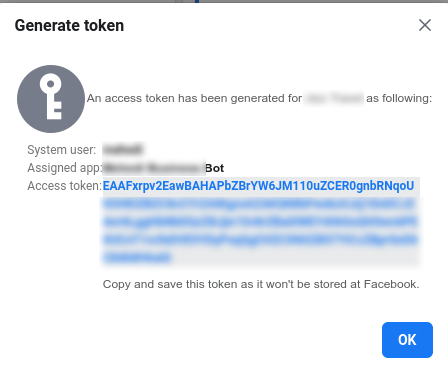Image resolution: width=448 pixels, height=369 pixels.
Task: Click empty gray space after the last token line
Action: [295, 257]
